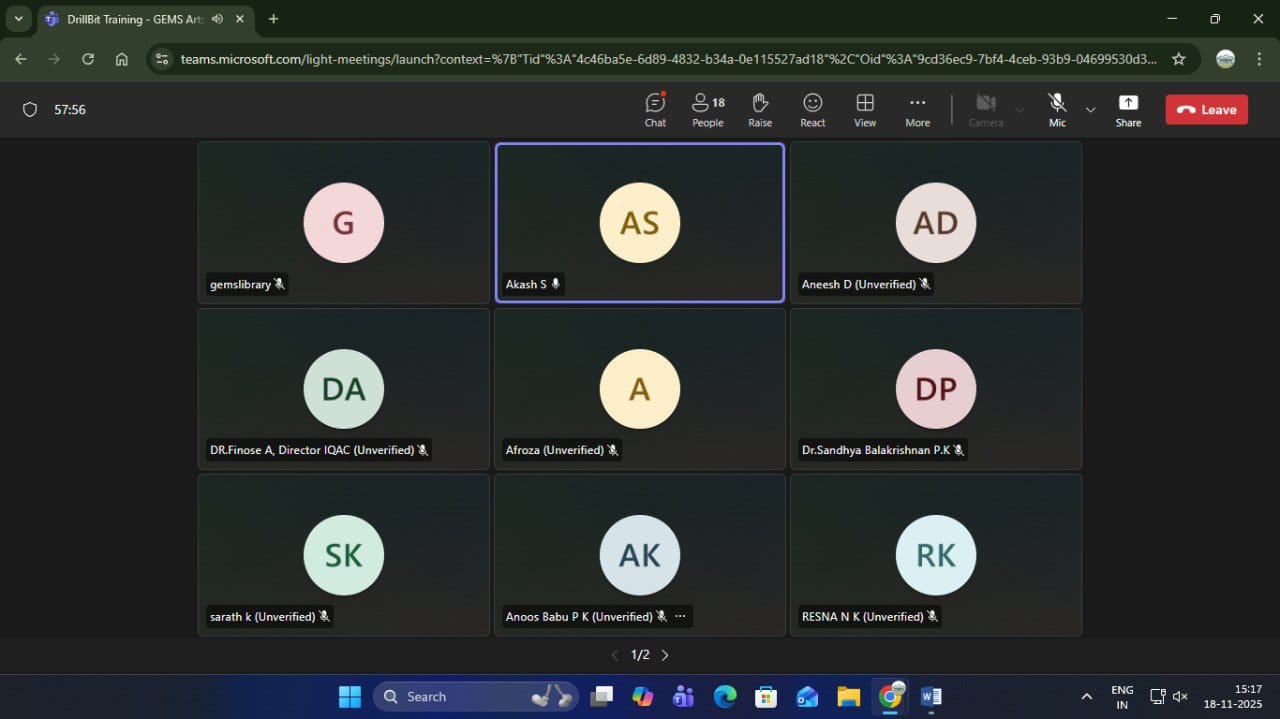Share your screen with Share button

[1128, 110]
